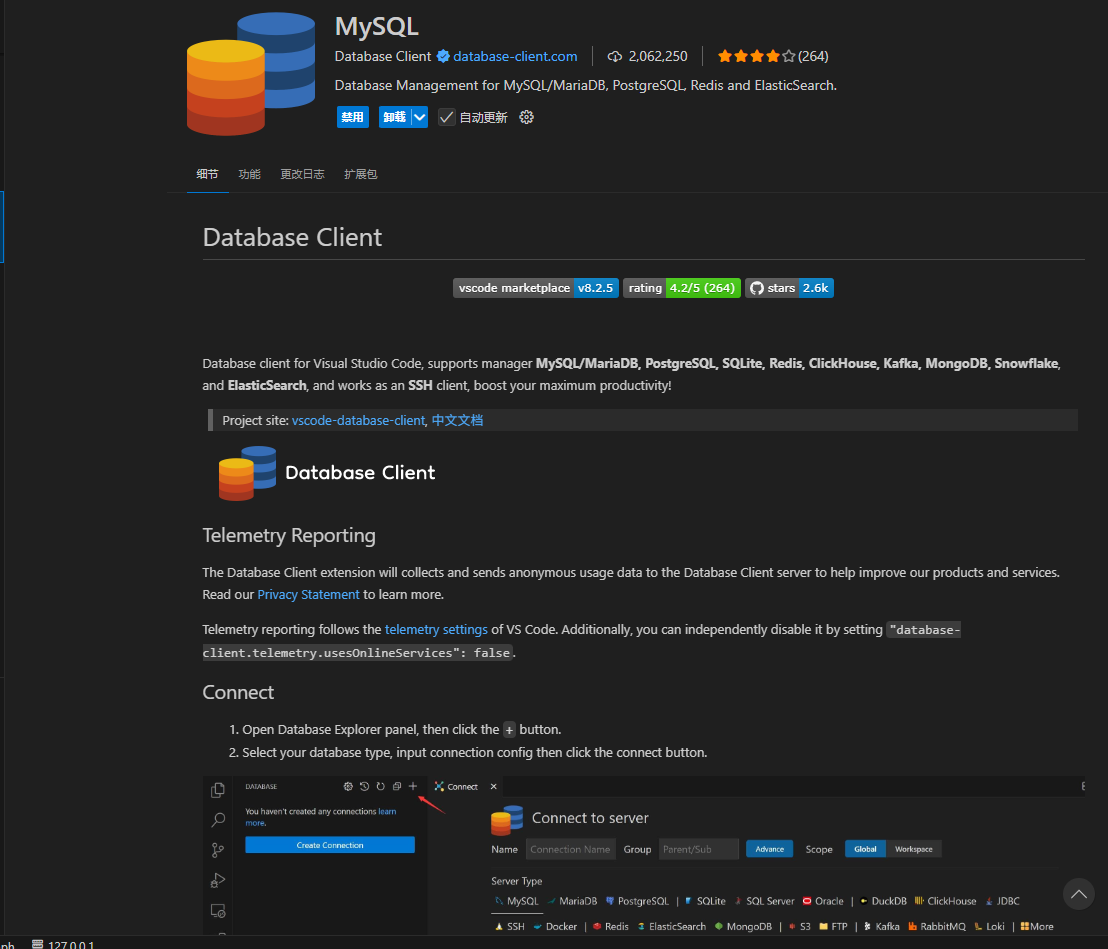Select MongoDB server type in screenshot
This screenshot has height=949, width=1108.
[743, 927]
